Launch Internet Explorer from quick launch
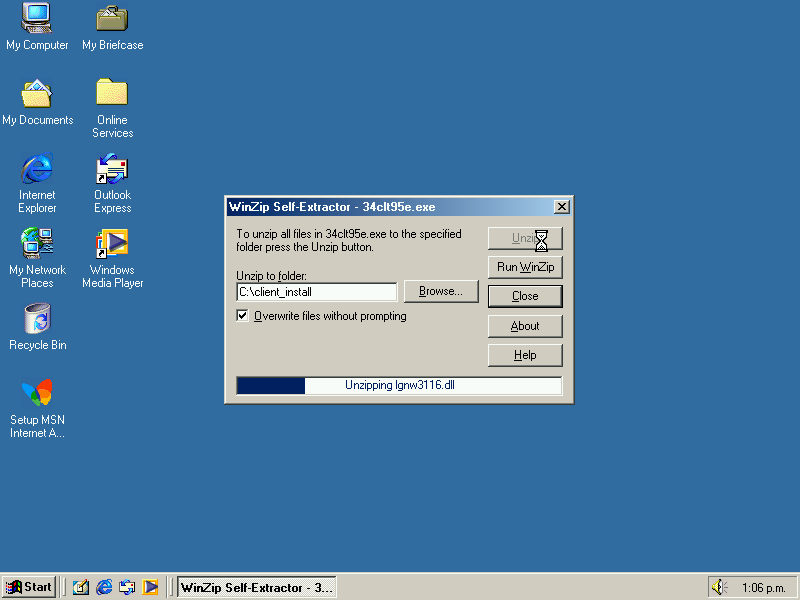The height and width of the screenshot is (600, 800). pyautogui.click(x=104, y=587)
